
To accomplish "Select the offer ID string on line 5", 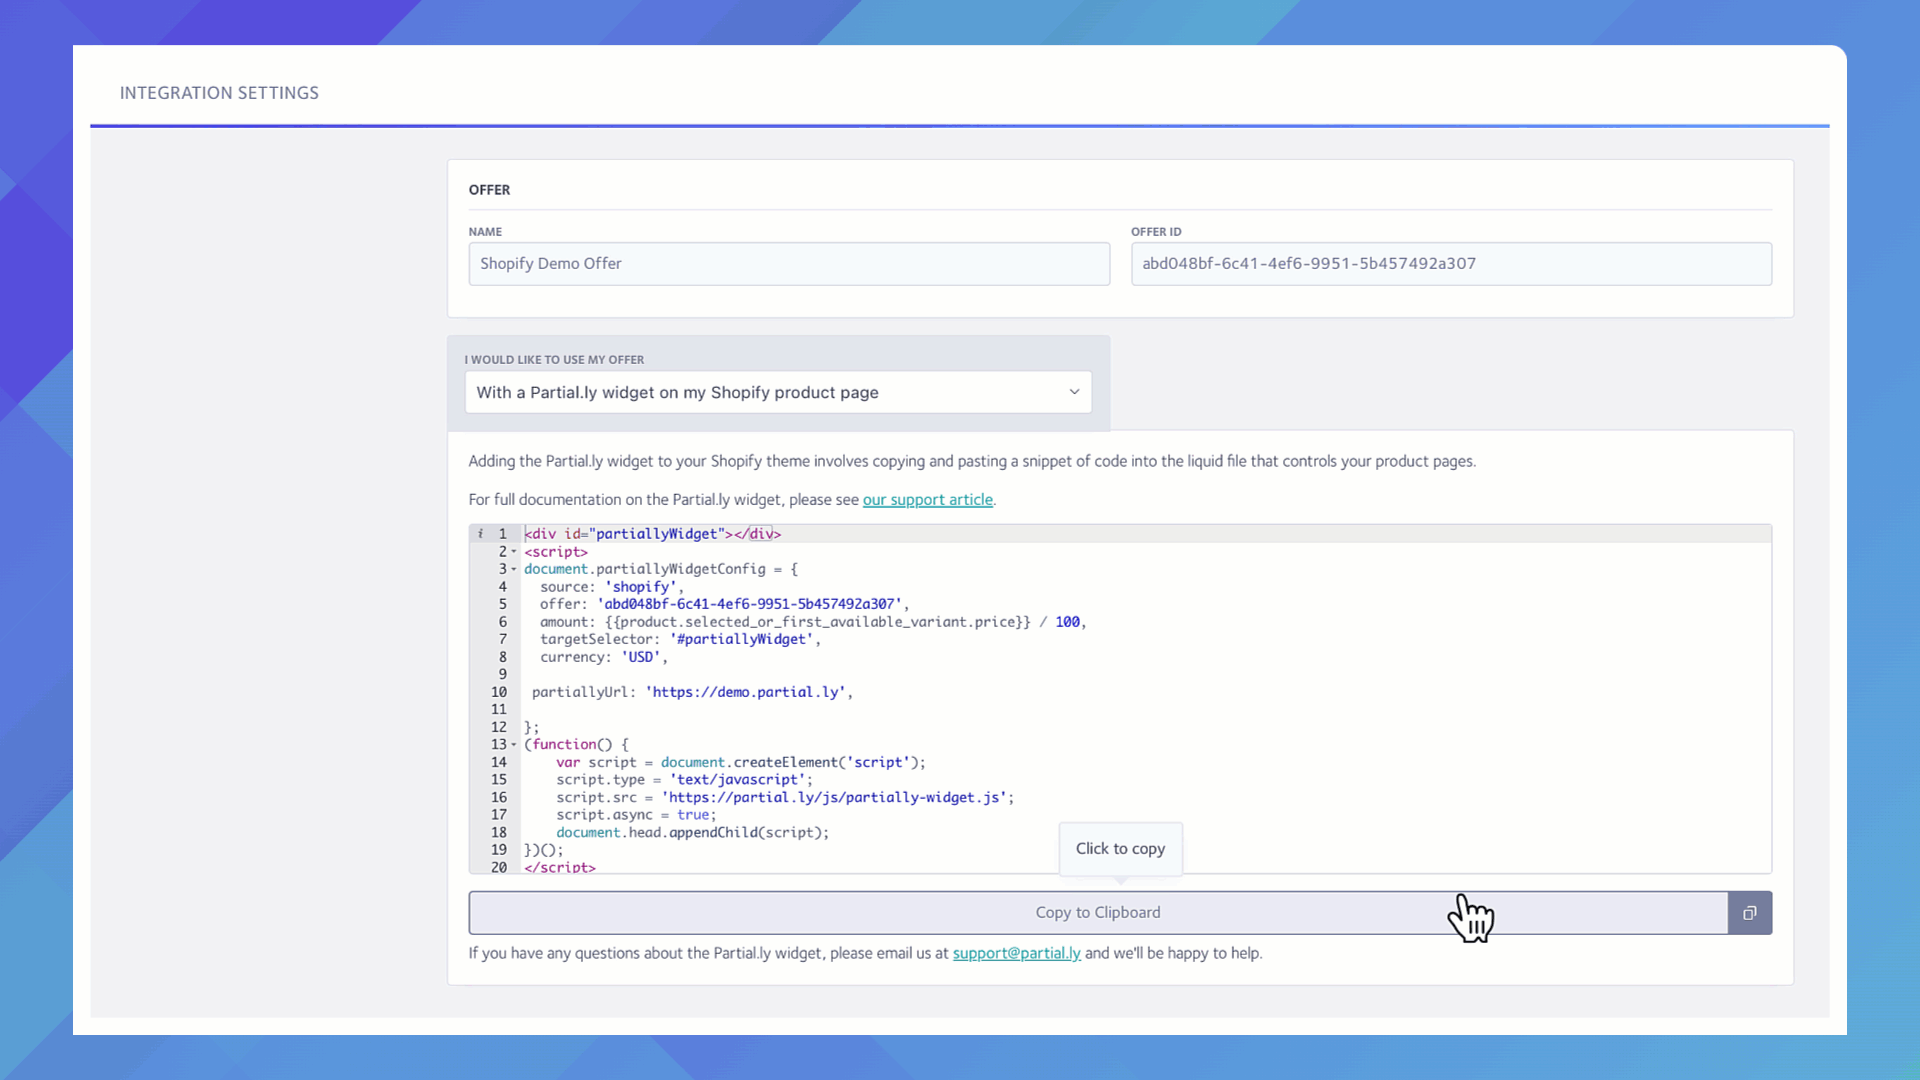I will [x=752, y=604].
